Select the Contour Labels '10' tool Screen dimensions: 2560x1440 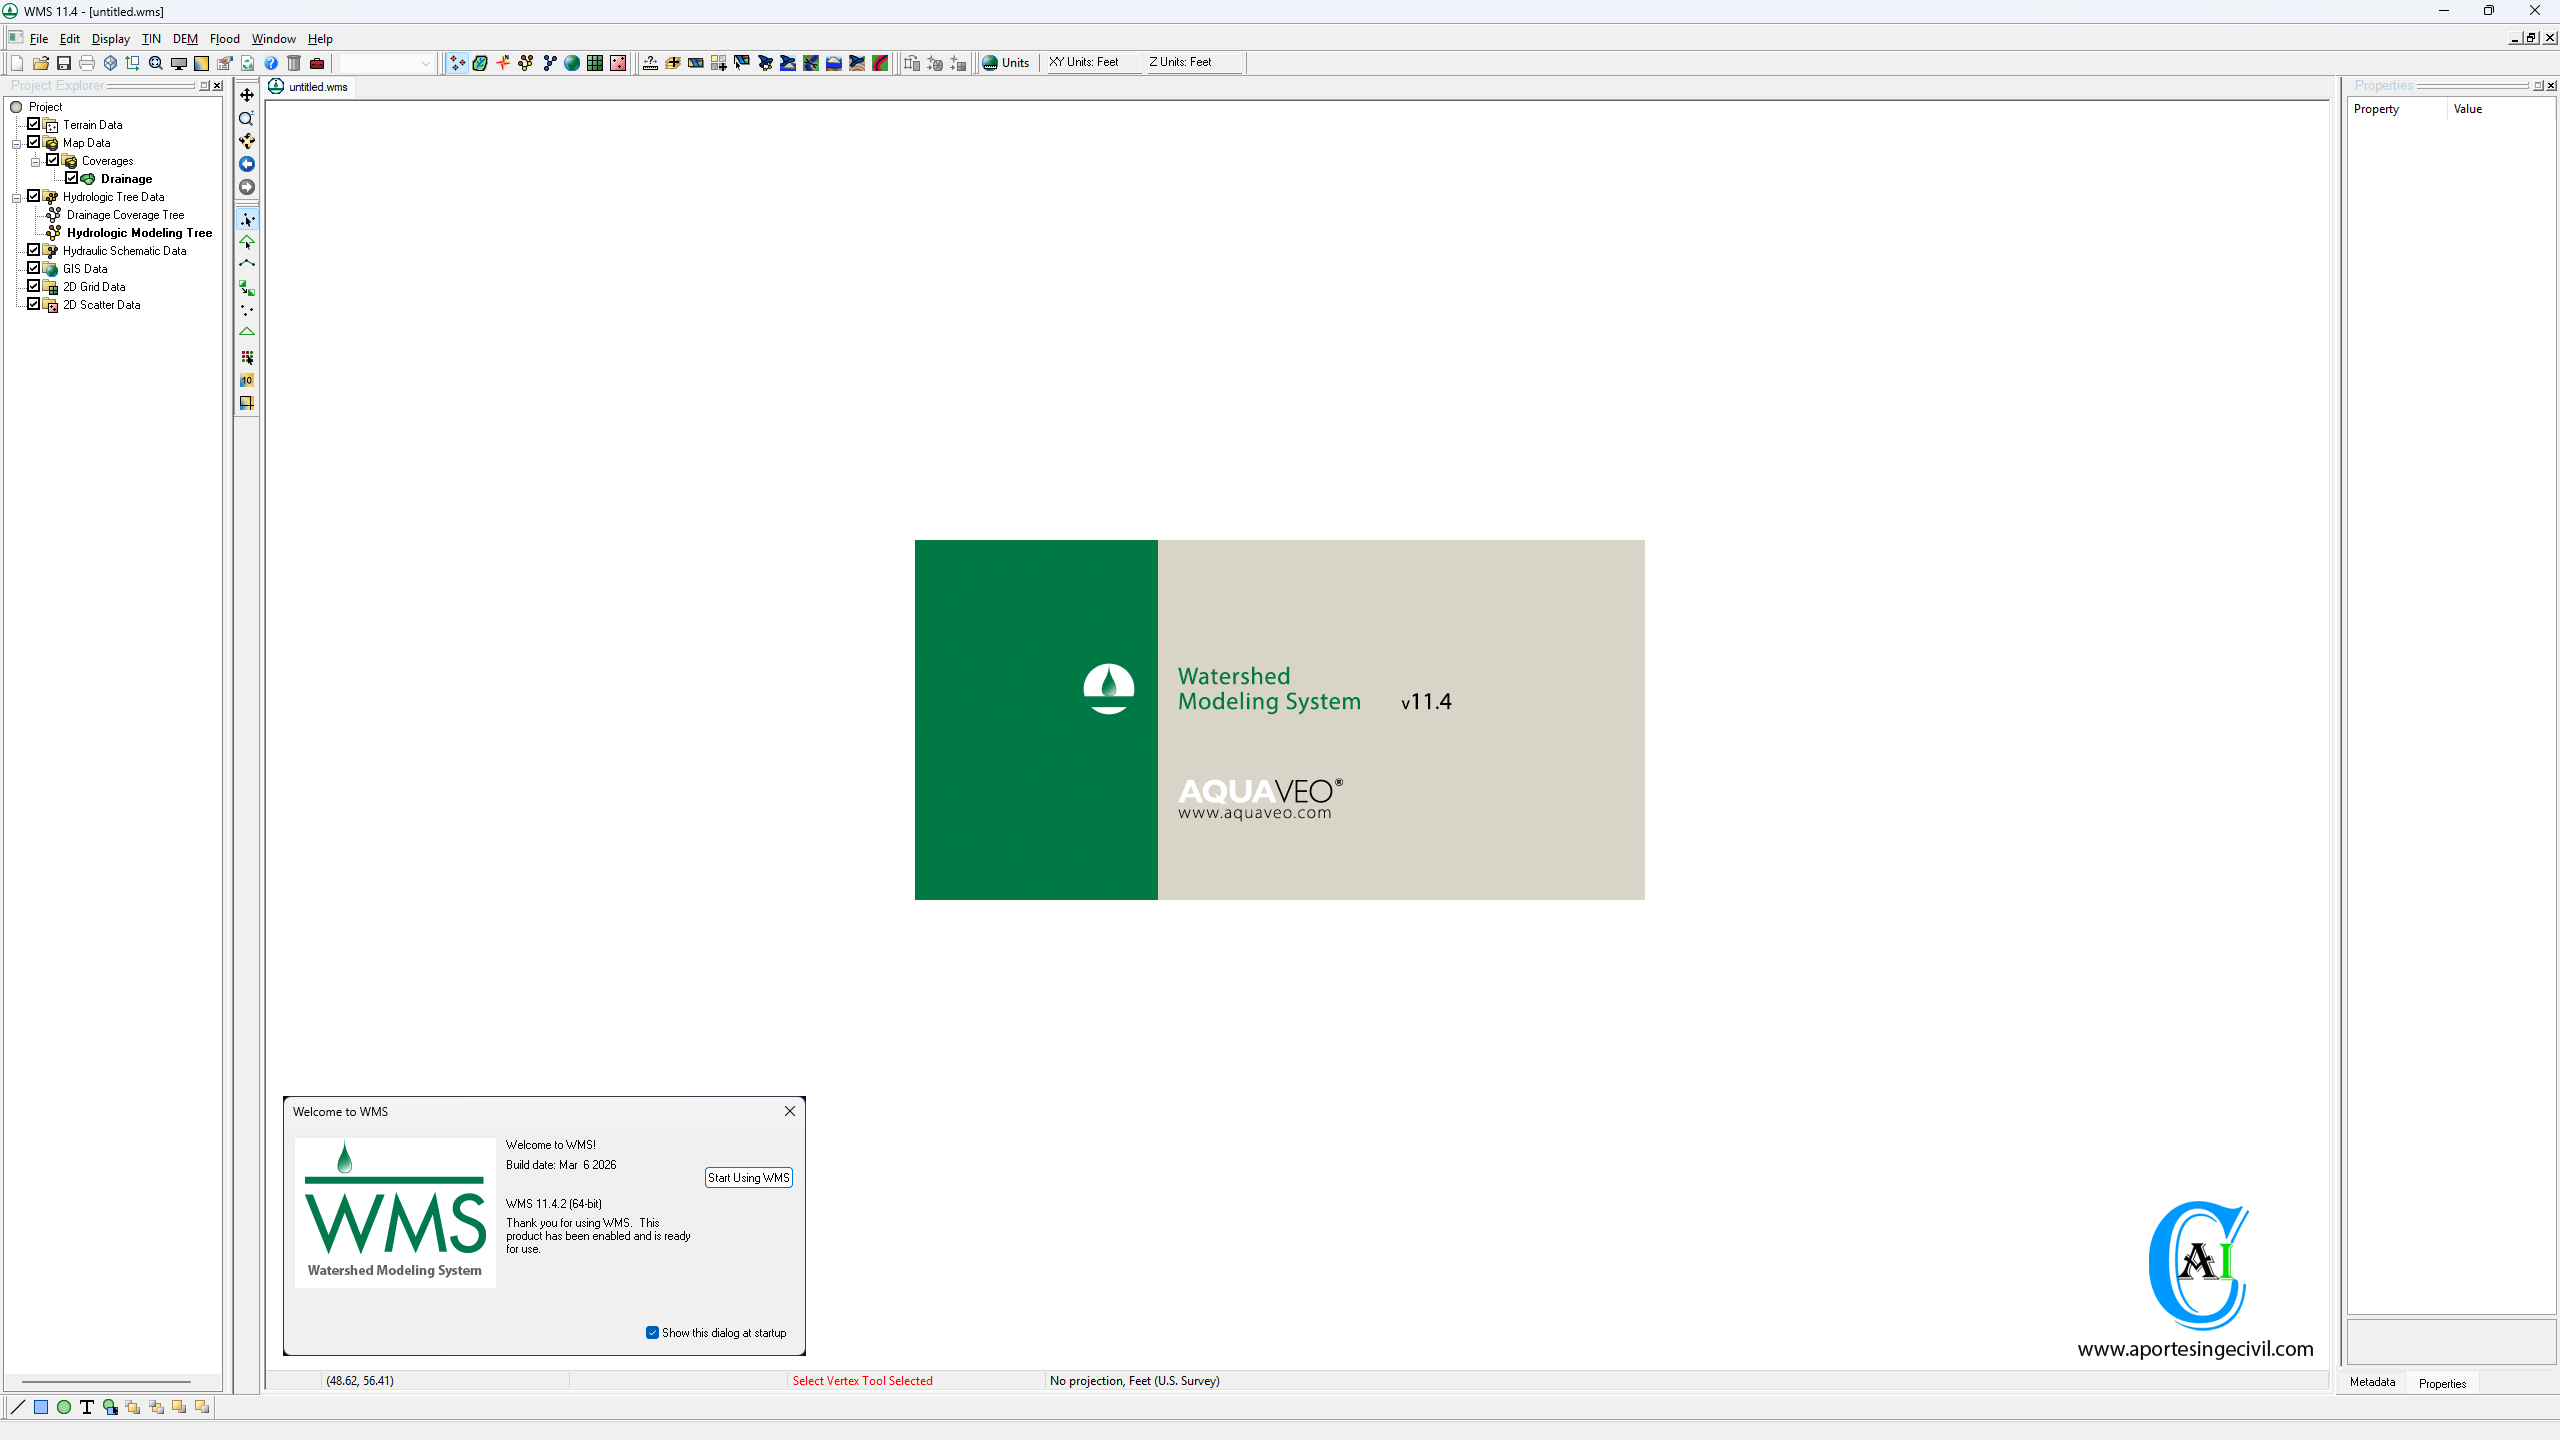point(247,380)
